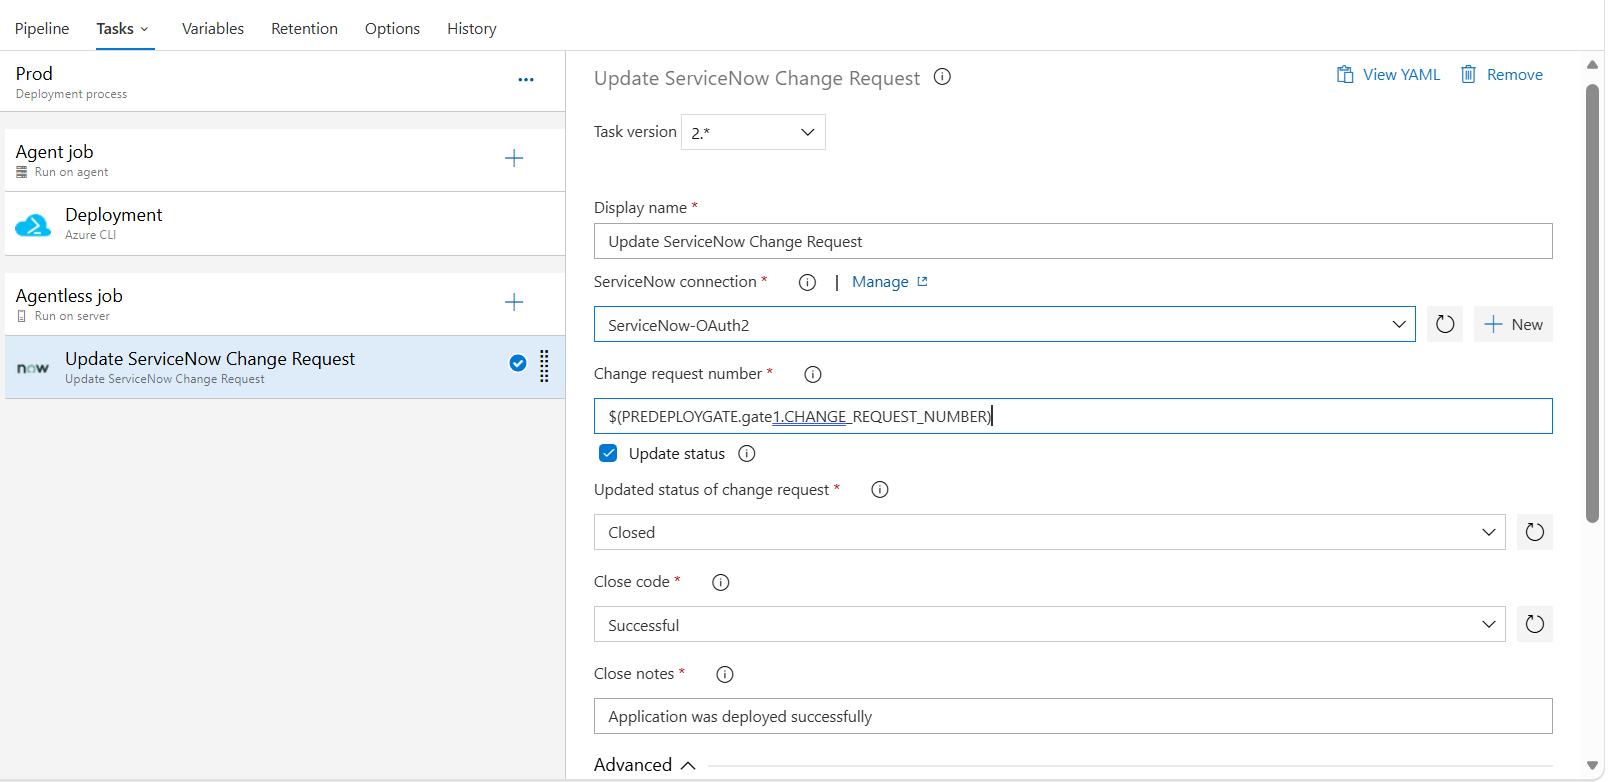Open the ServiceNow connection dropdown
Screen dimensions: 1609x782
click(1004, 324)
